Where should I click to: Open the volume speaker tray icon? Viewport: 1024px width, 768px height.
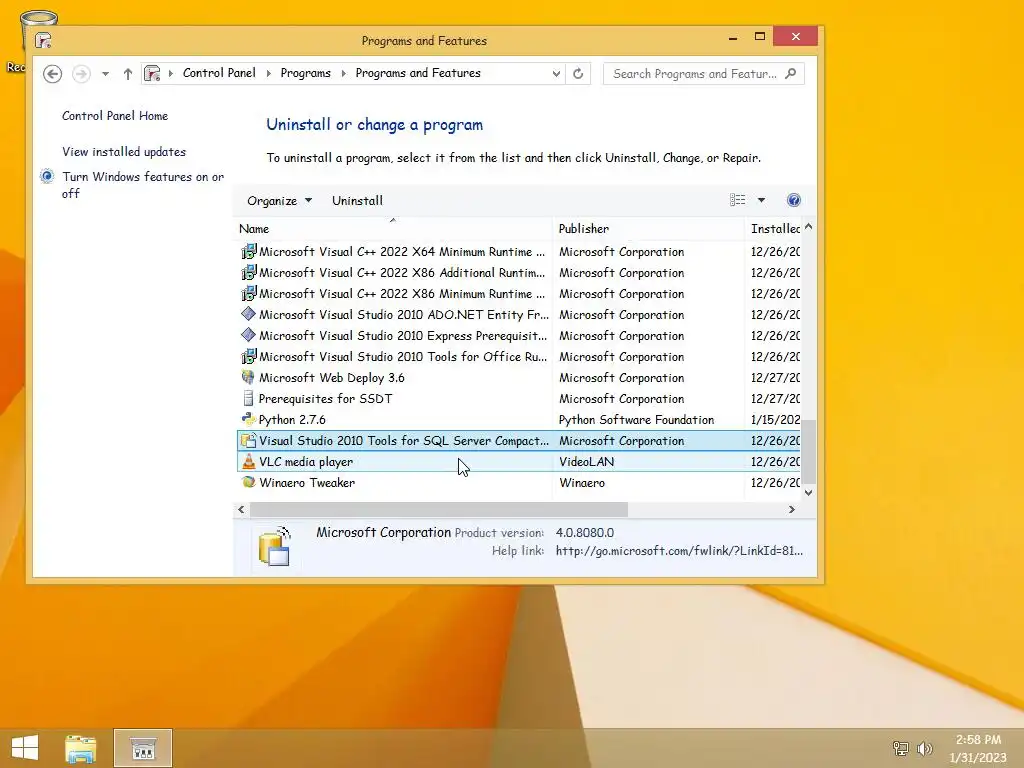[x=925, y=748]
